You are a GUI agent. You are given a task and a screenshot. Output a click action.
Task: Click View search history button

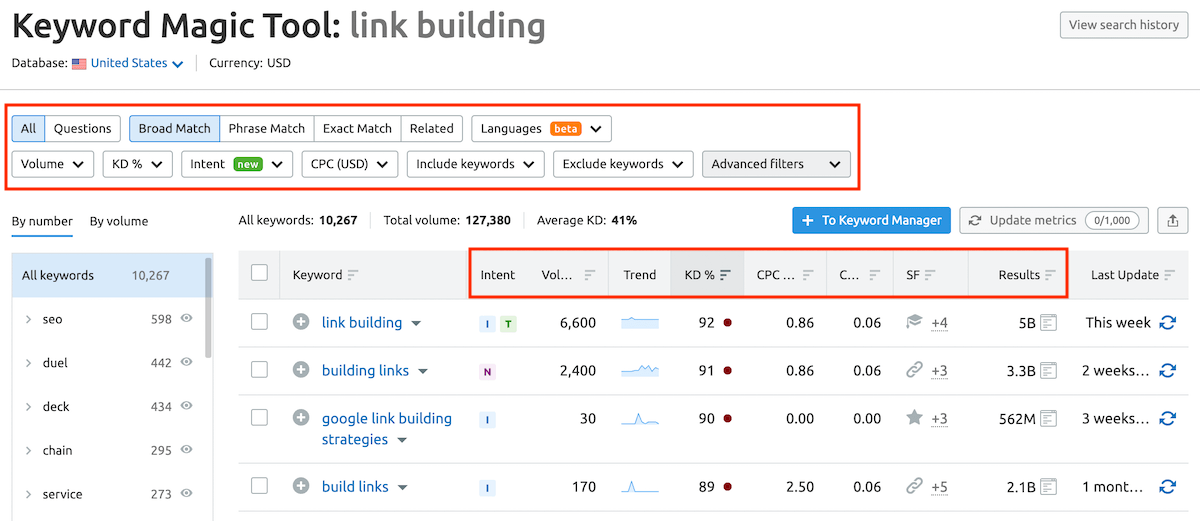coord(1123,25)
